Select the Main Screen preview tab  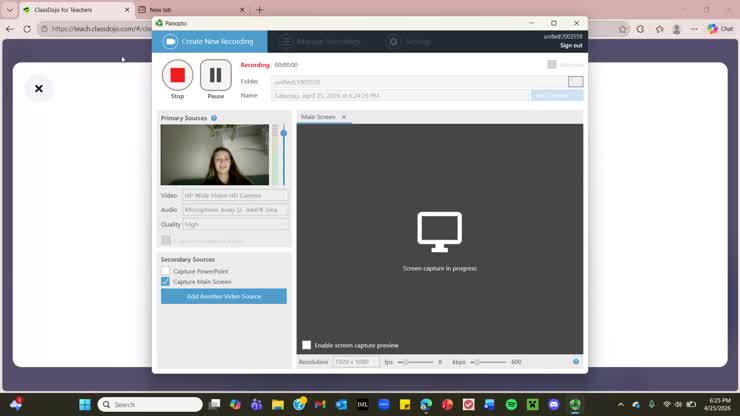tap(318, 117)
